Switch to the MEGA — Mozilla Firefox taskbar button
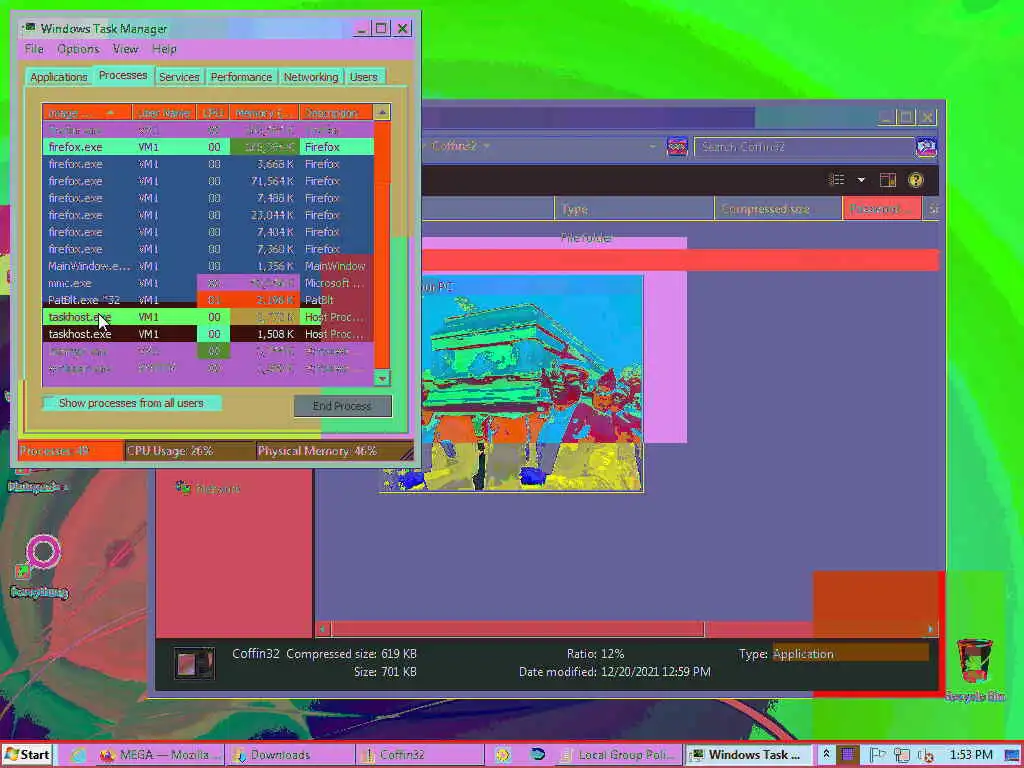 tap(160, 755)
